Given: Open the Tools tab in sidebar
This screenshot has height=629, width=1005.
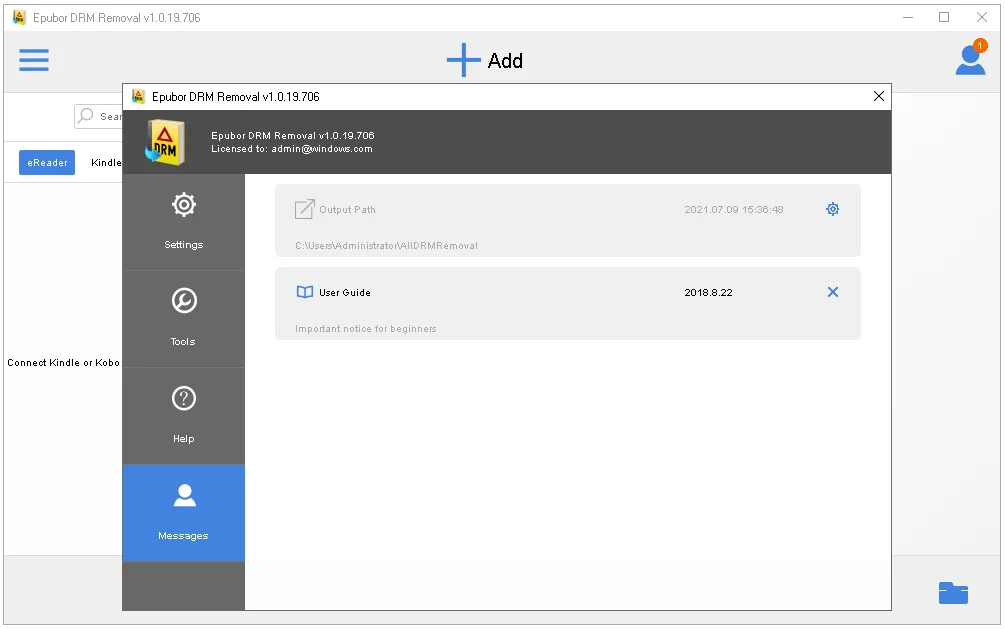Looking at the screenshot, I should [x=183, y=319].
